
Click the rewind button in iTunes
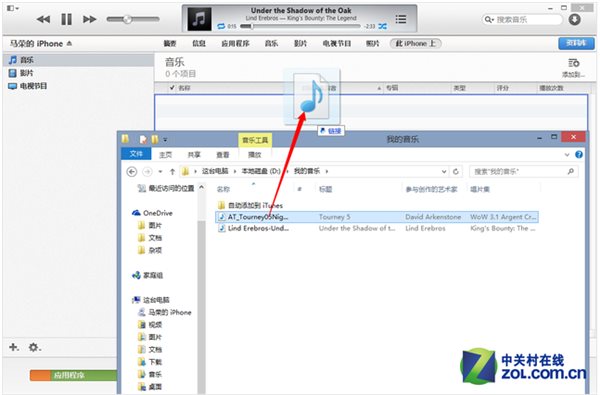coord(44,19)
